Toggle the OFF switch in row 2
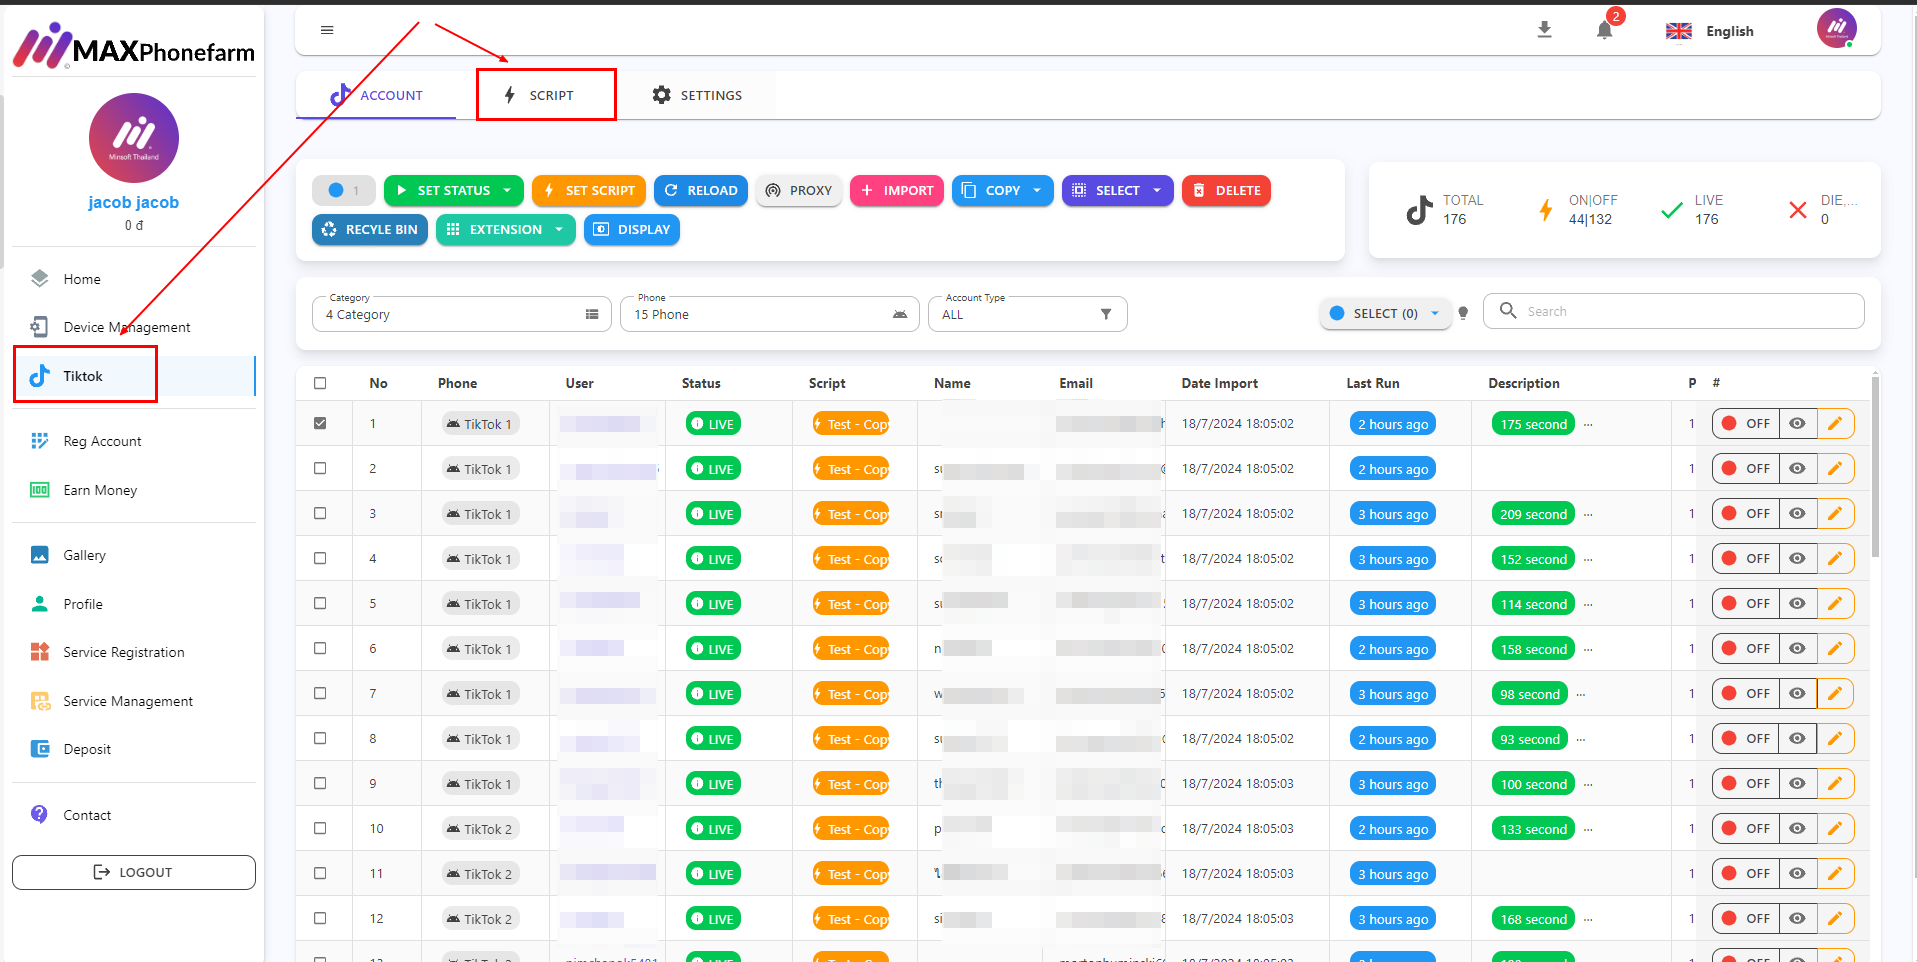Viewport: 1917px width, 962px height. [1746, 468]
